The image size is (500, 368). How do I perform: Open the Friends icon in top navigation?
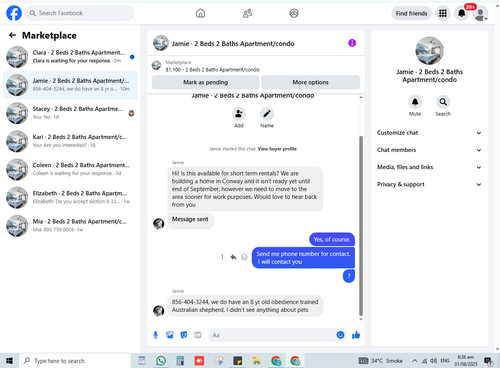(247, 13)
